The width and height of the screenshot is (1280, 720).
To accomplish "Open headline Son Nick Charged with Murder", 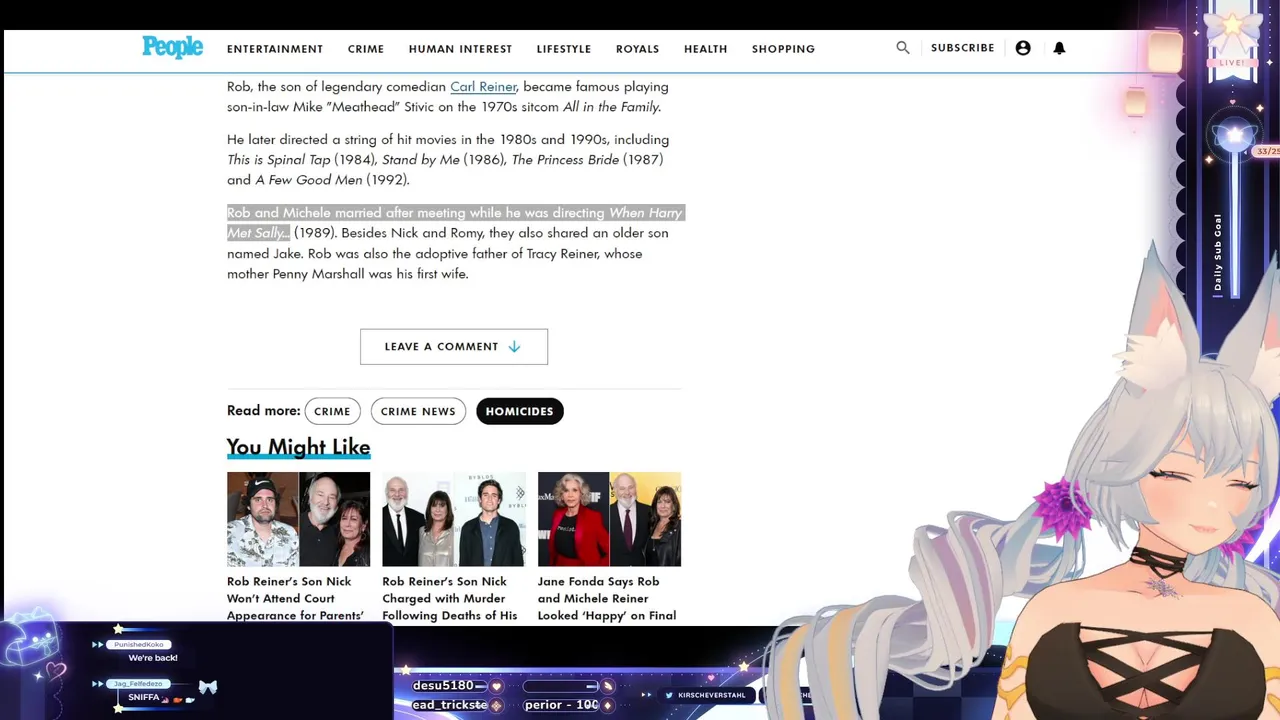I will (450, 598).
